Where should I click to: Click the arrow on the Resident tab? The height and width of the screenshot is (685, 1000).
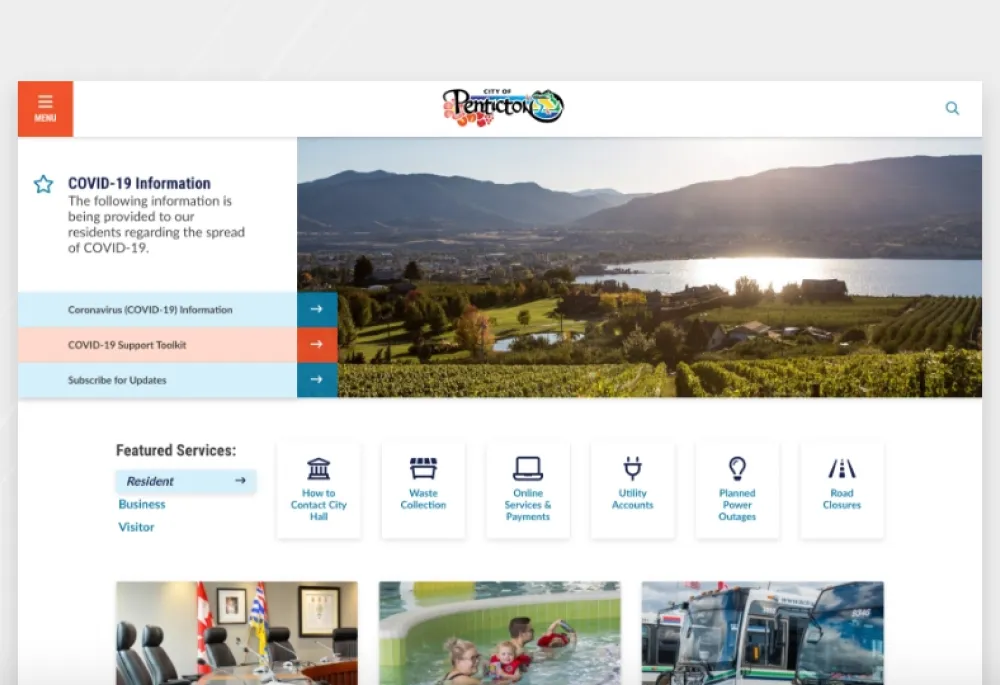point(240,481)
